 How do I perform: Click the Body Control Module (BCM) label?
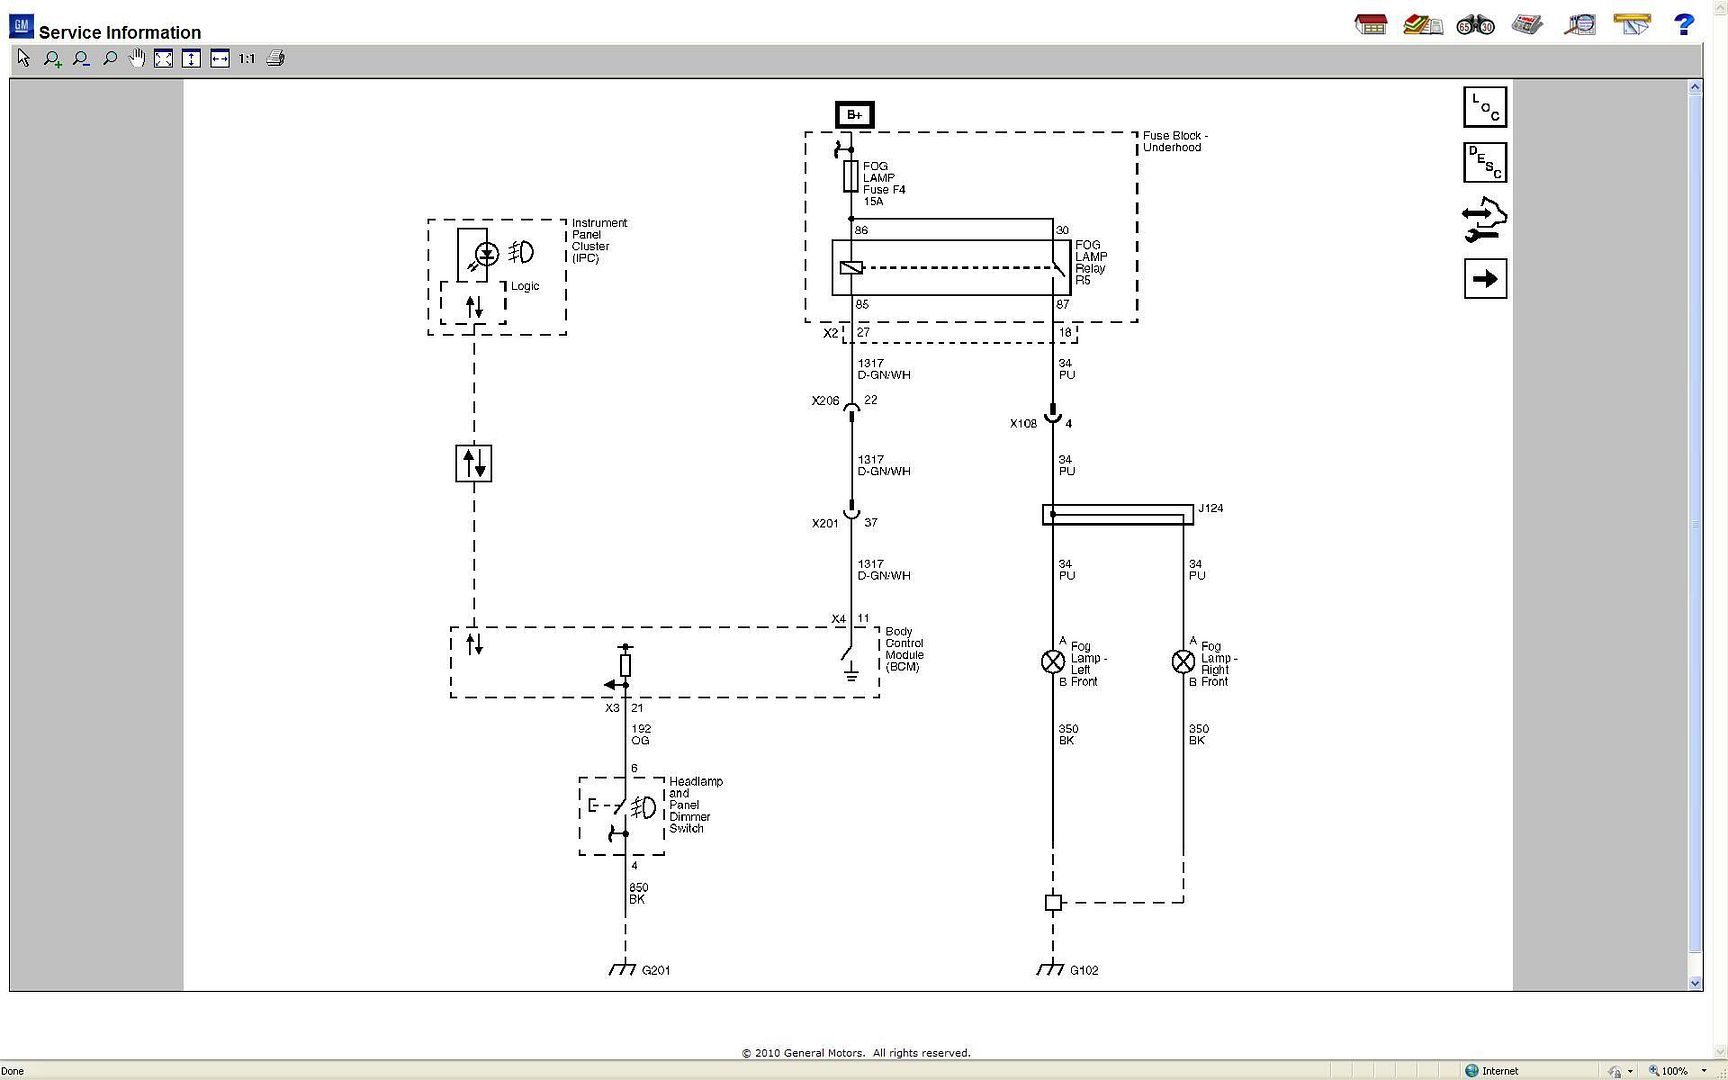click(x=904, y=649)
